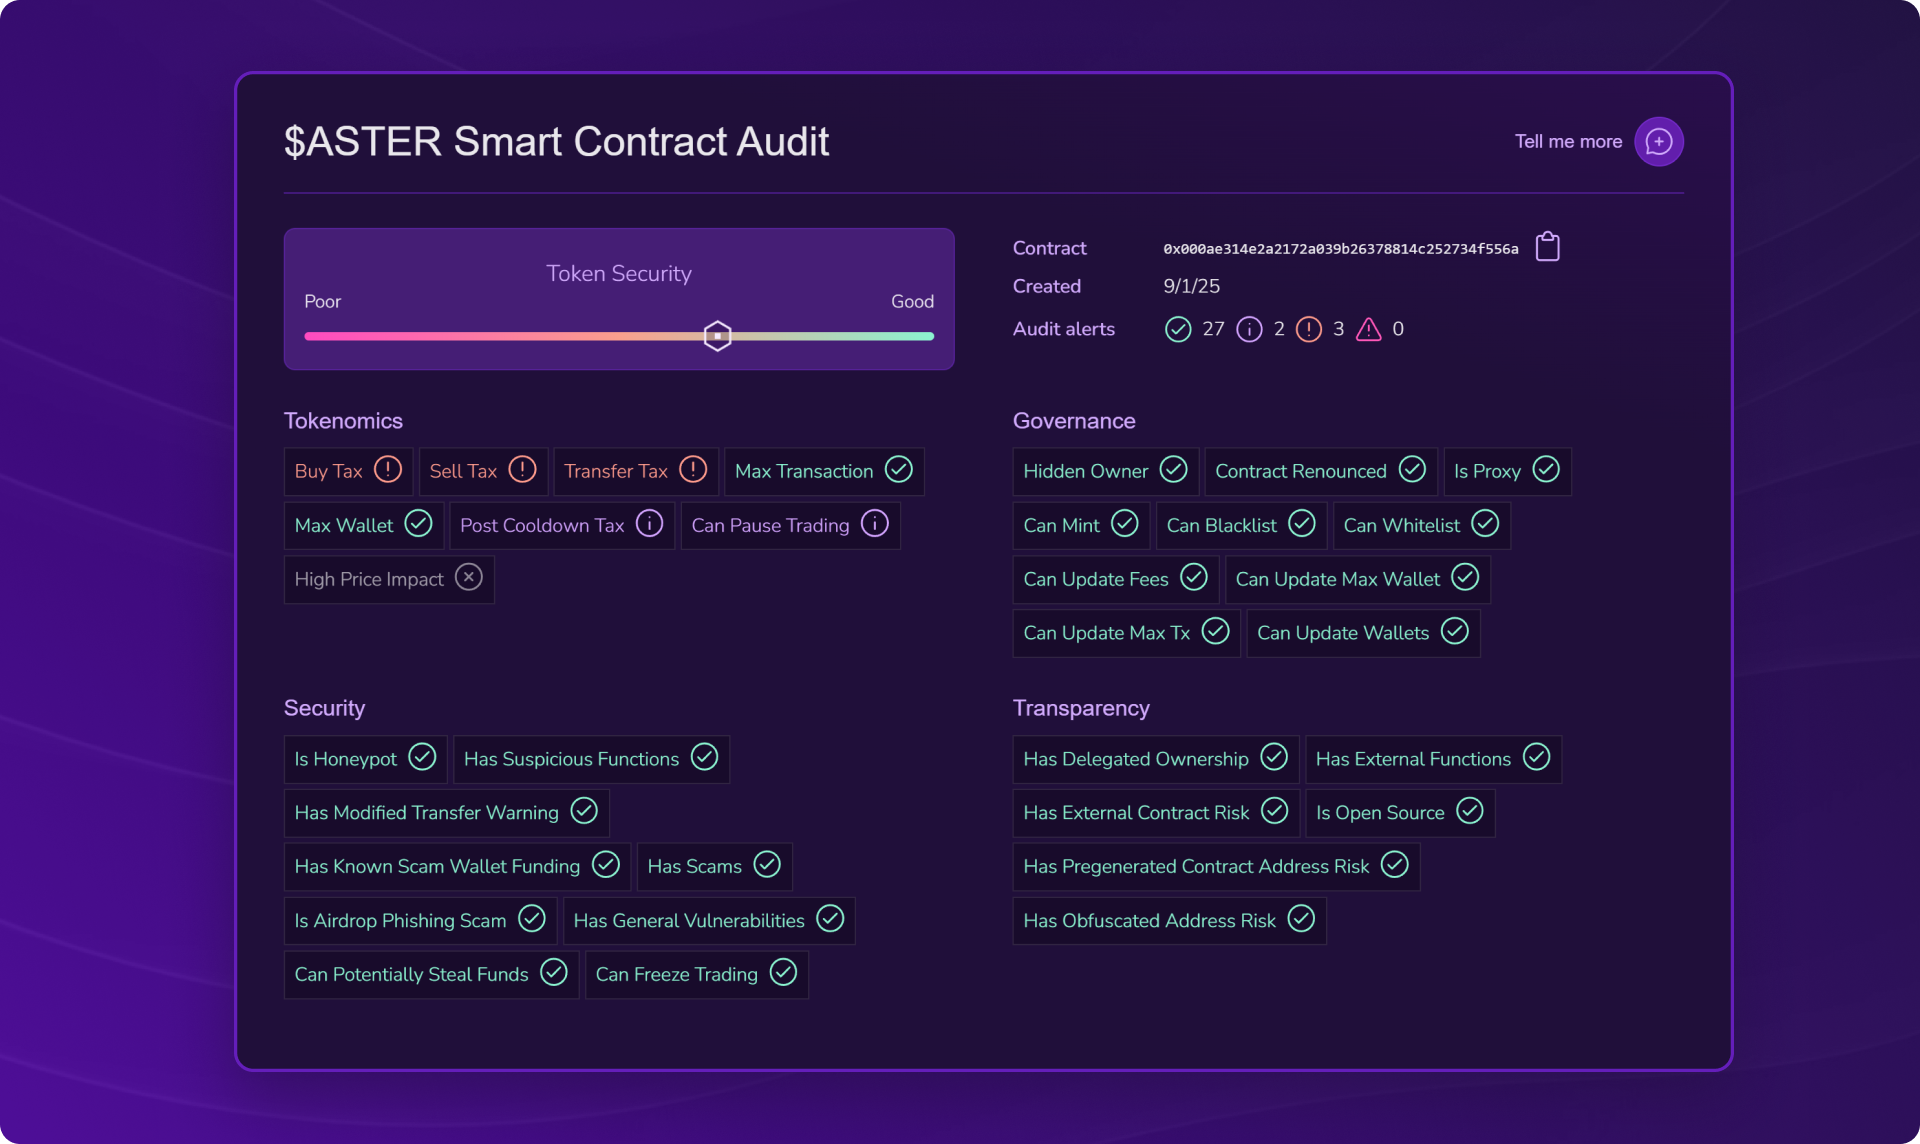Click the passed checks icon beside 27

click(1178, 329)
